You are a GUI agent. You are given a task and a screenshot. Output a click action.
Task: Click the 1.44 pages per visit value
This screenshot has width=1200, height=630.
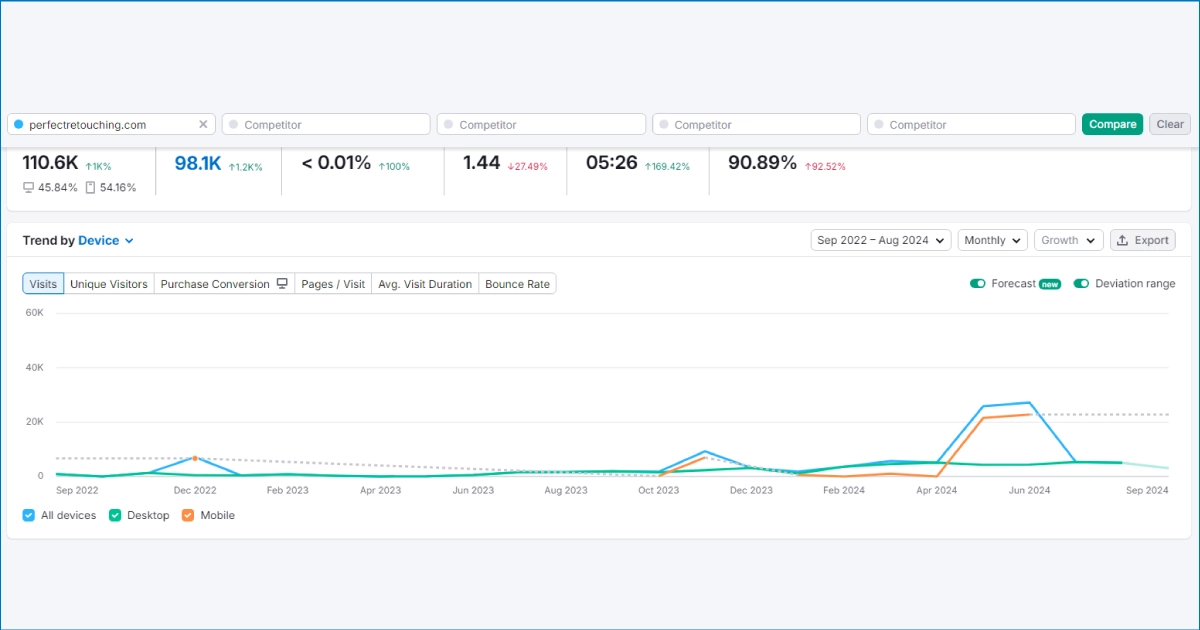[x=482, y=163]
